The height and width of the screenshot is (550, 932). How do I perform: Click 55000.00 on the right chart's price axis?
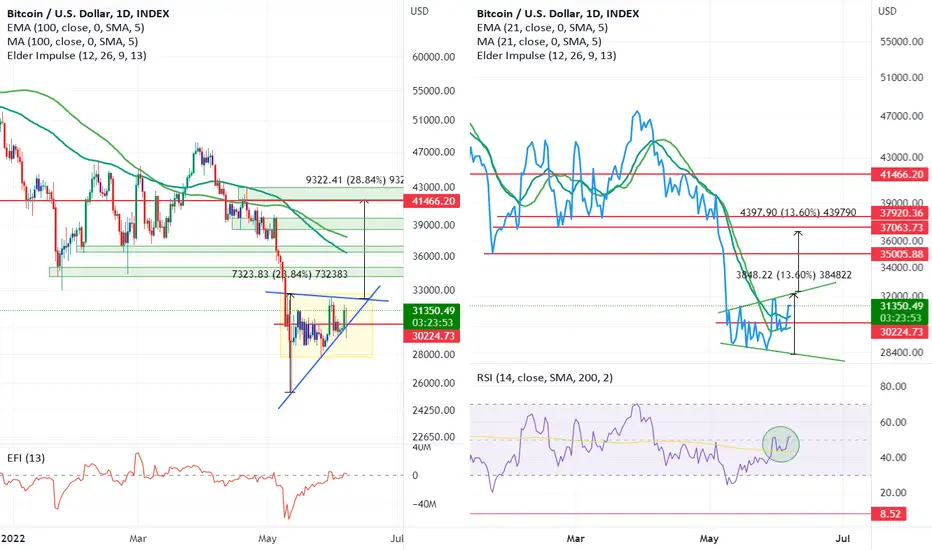pyautogui.click(x=902, y=42)
